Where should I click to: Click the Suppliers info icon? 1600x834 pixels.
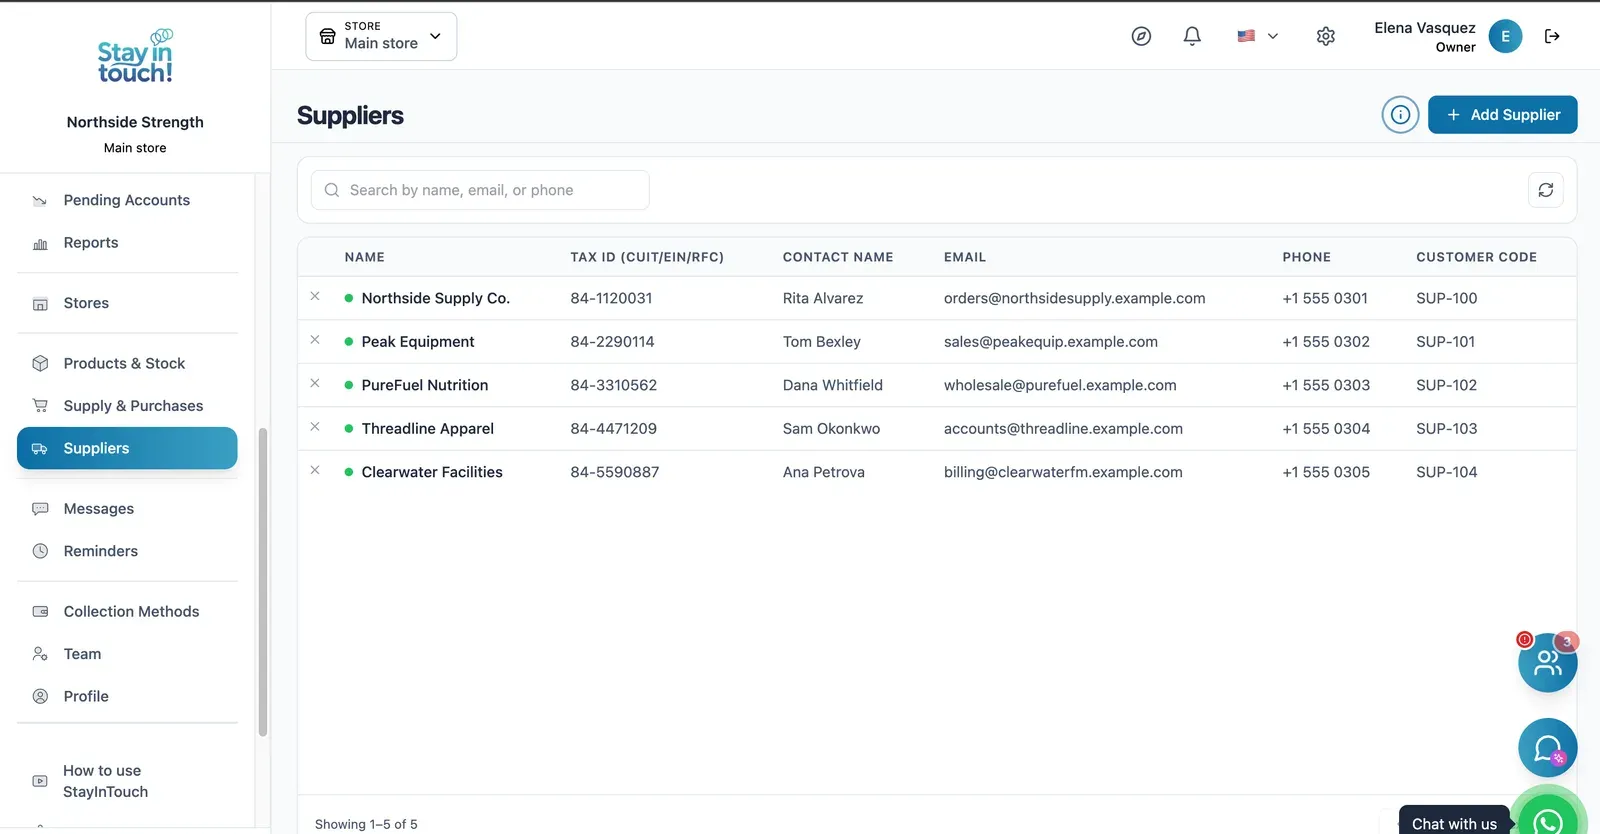(1400, 115)
